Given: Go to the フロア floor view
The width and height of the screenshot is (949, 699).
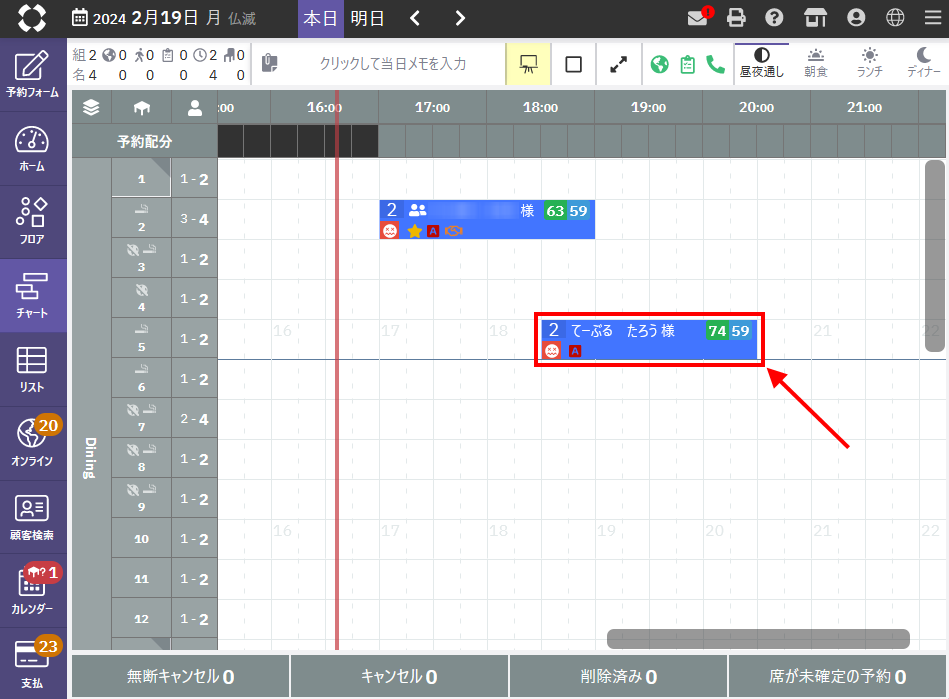Looking at the screenshot, I should [x=33, y=221].
